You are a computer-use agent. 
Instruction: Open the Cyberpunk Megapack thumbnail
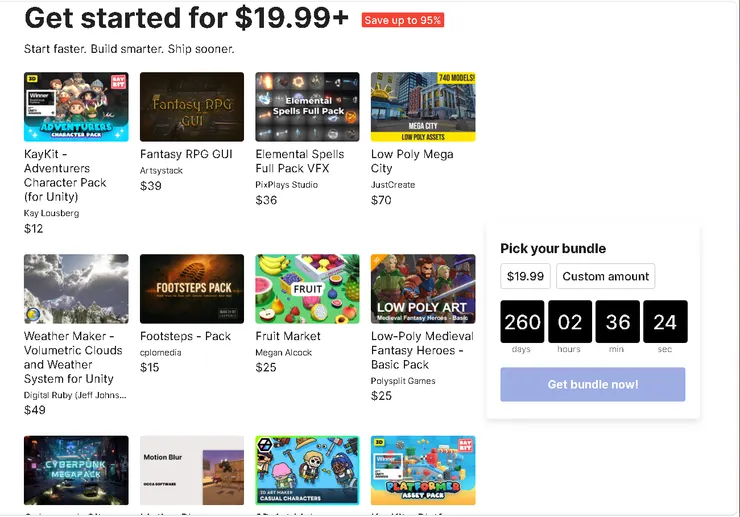coord(76,470)
